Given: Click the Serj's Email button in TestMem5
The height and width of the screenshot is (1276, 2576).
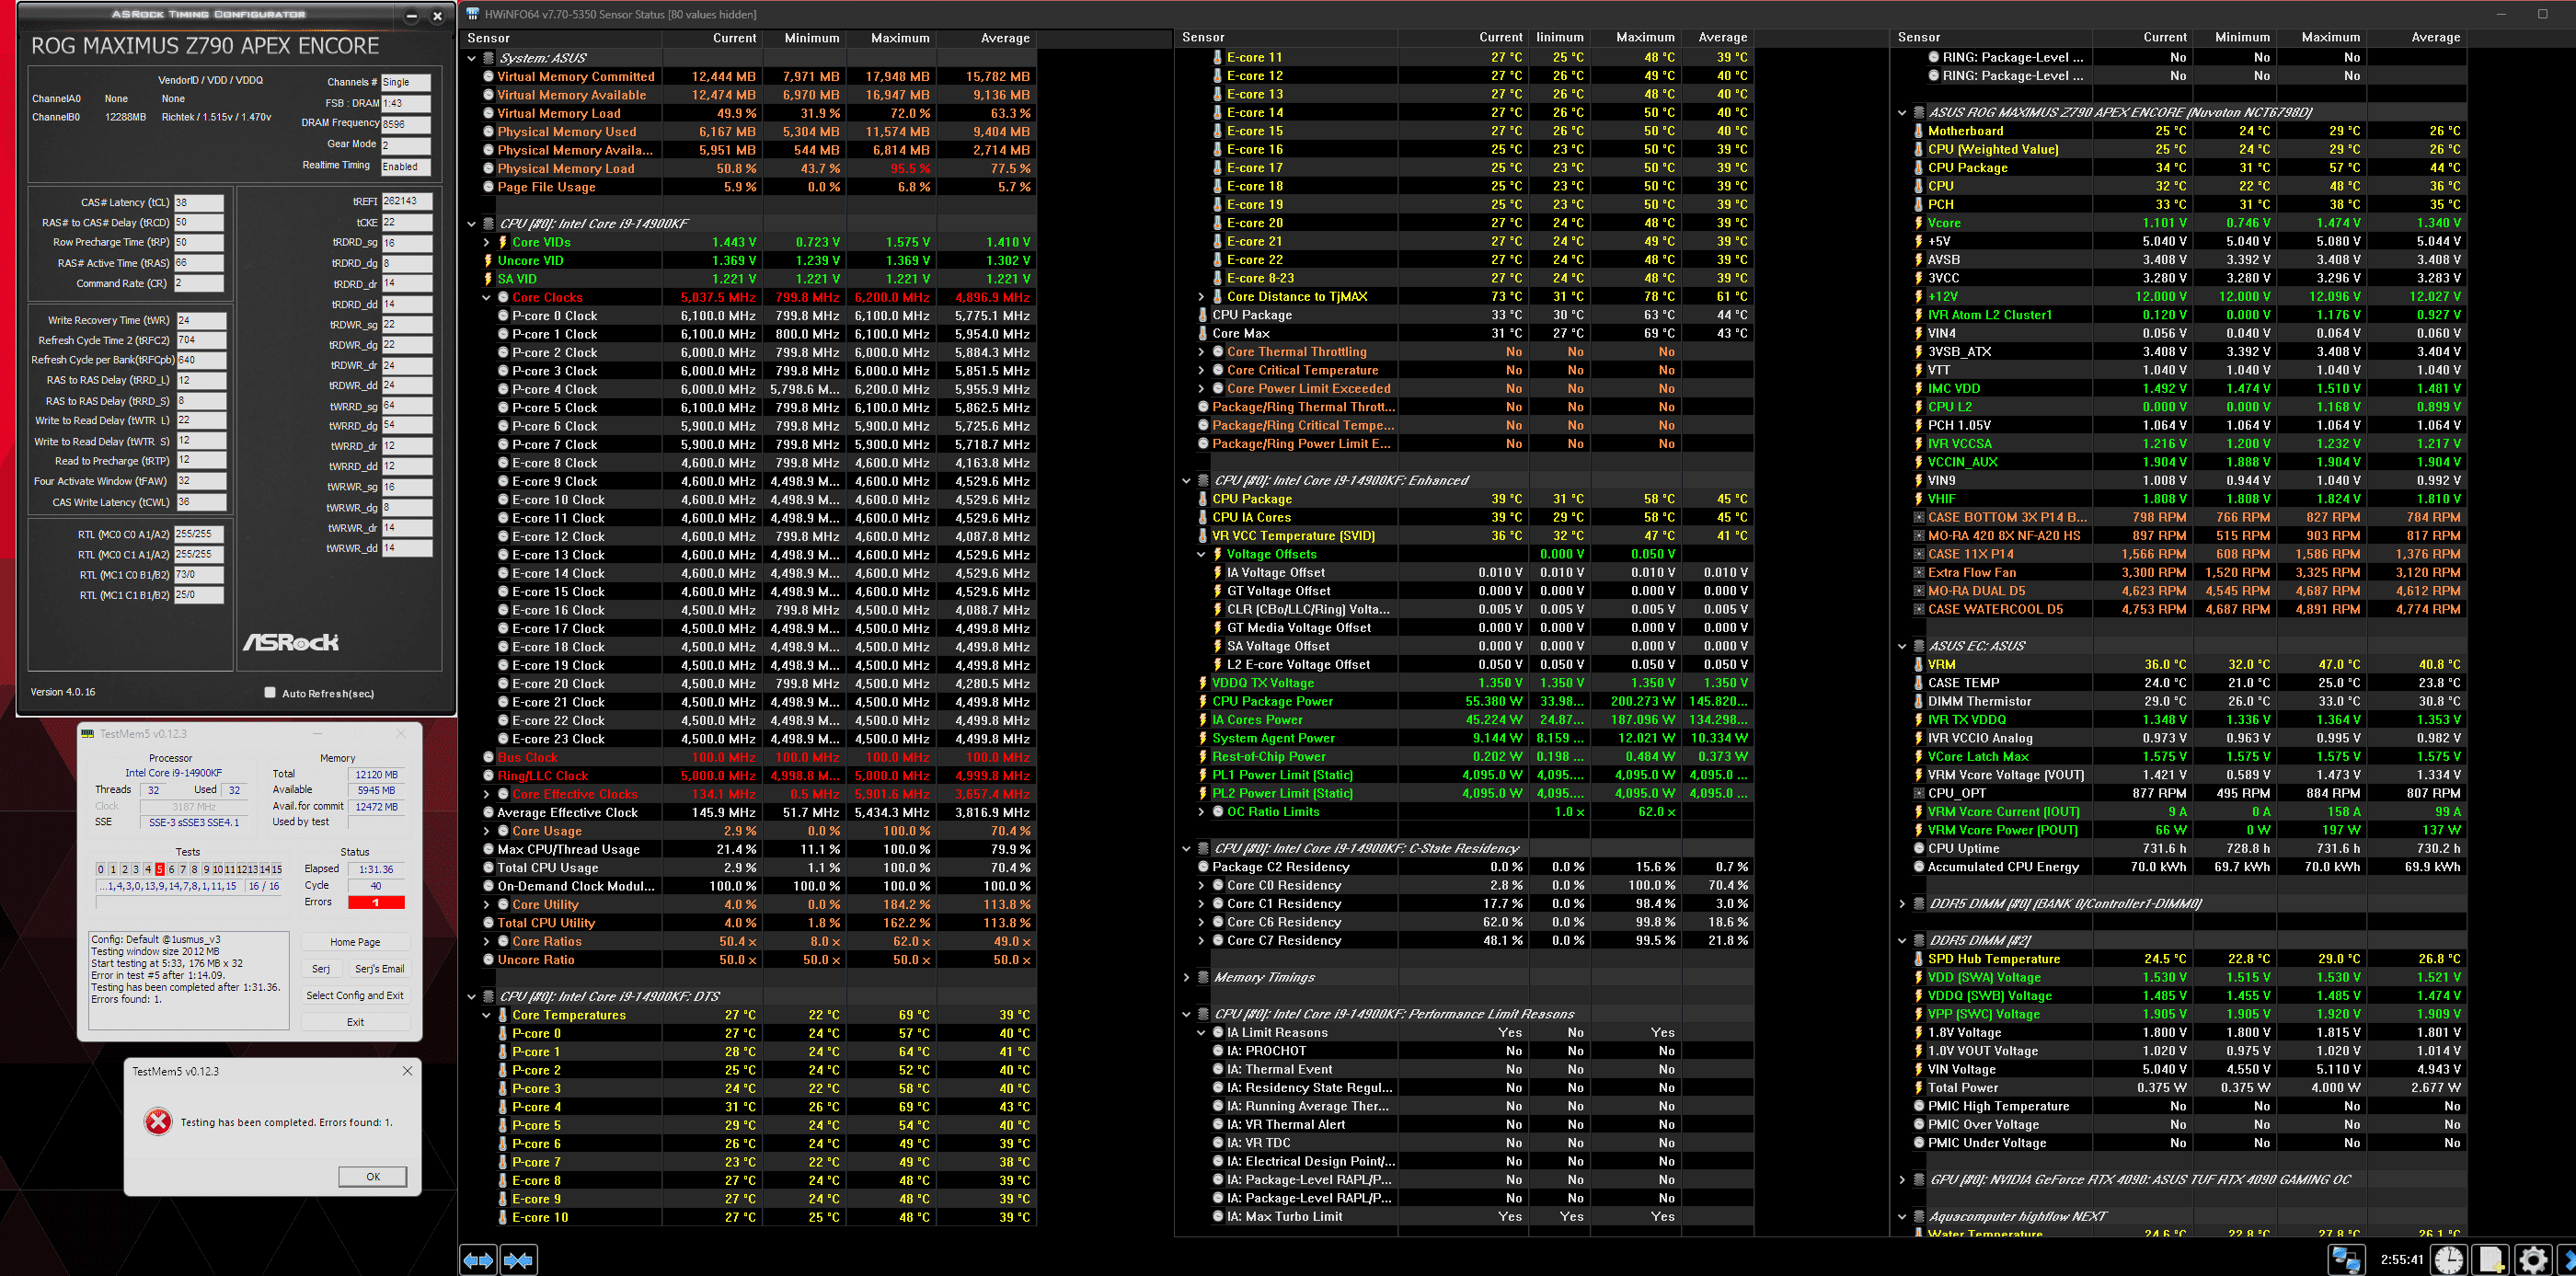Looking at the screenshot, I should tap(379, 968).
